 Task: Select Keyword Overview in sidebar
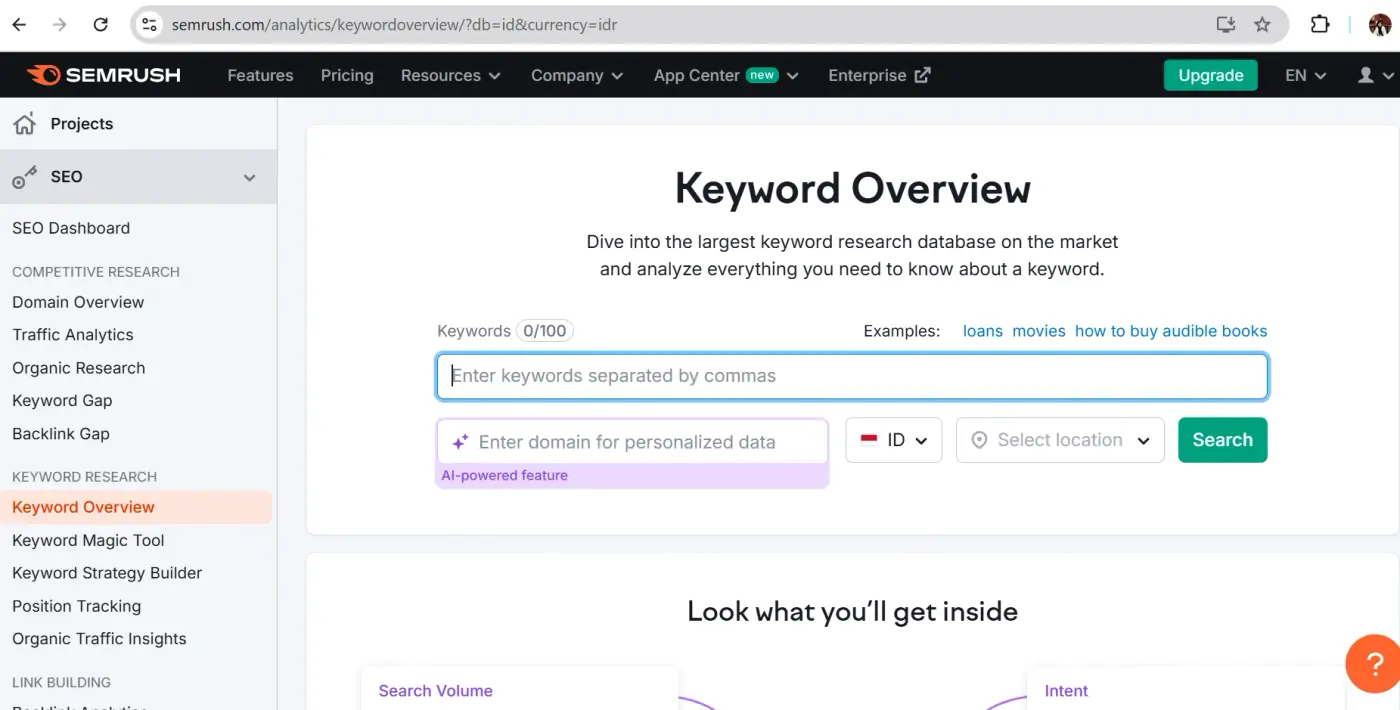(x=136, y=507)
